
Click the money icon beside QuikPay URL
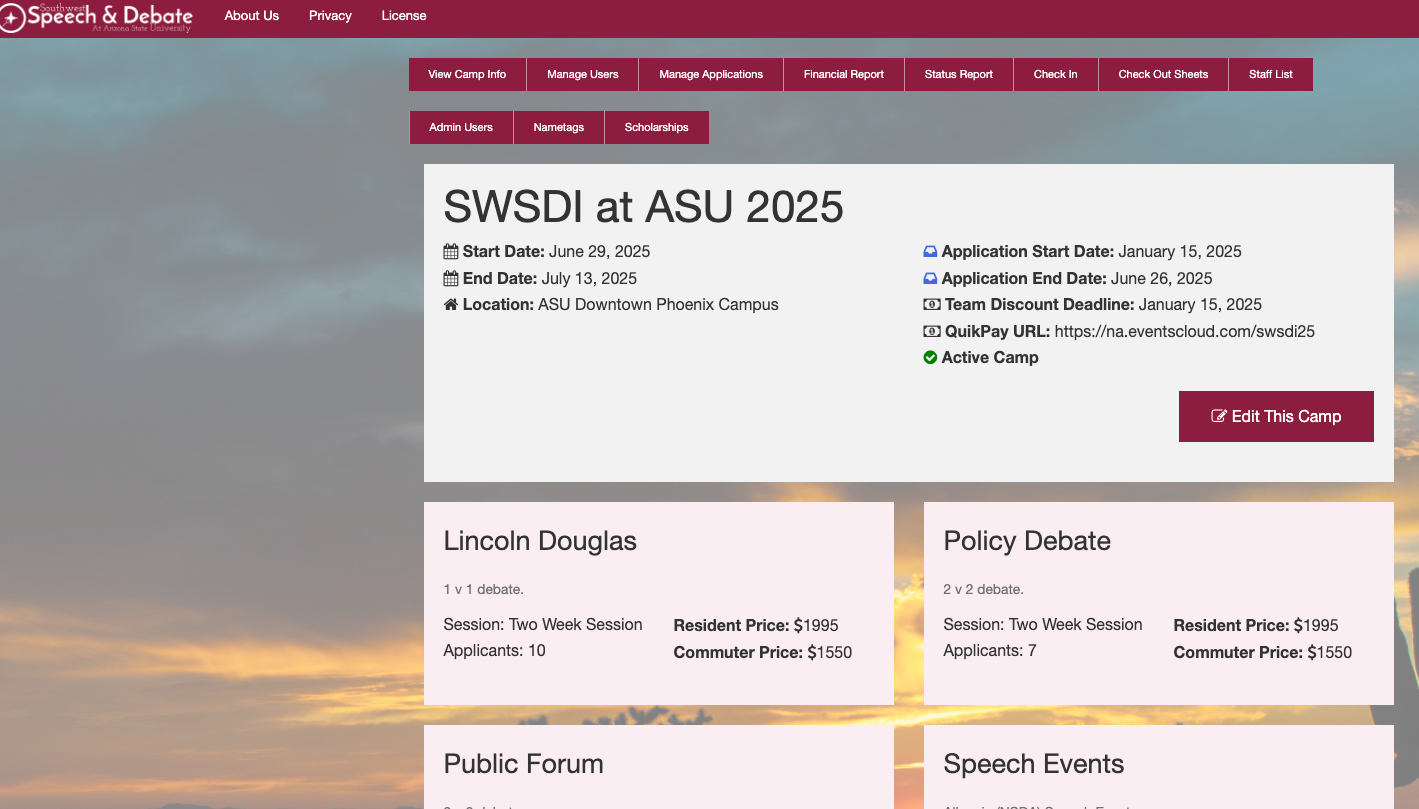[x=931, y=332]
